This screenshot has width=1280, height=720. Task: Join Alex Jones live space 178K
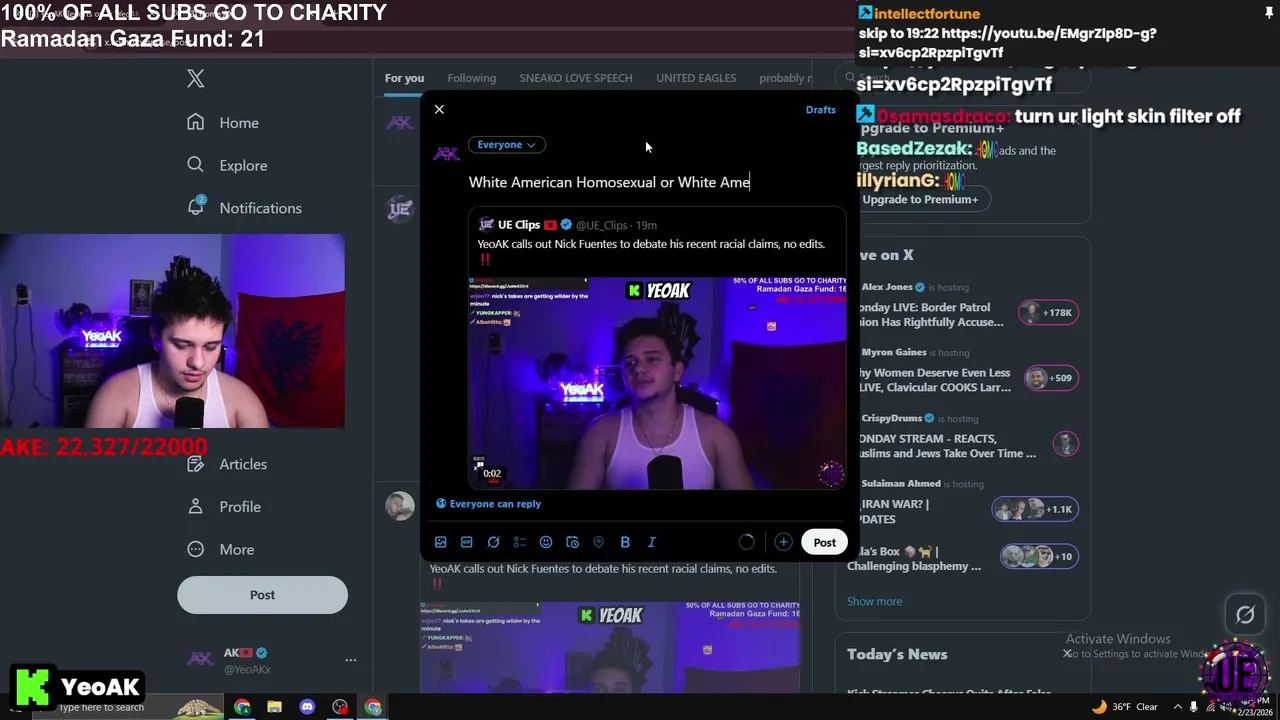tap(1048, 313)
